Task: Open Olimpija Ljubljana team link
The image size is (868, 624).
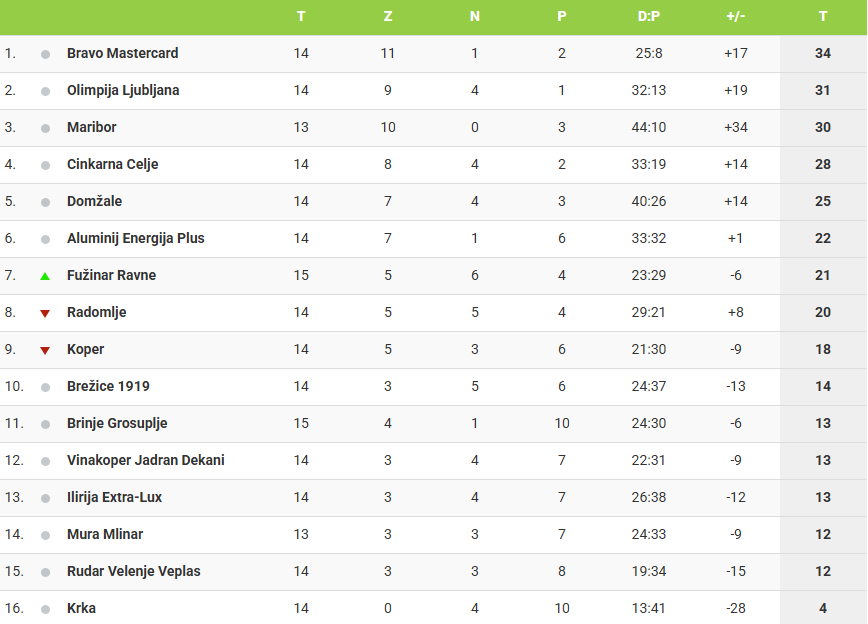Action: pyautogui.click(x=123, y=90)
